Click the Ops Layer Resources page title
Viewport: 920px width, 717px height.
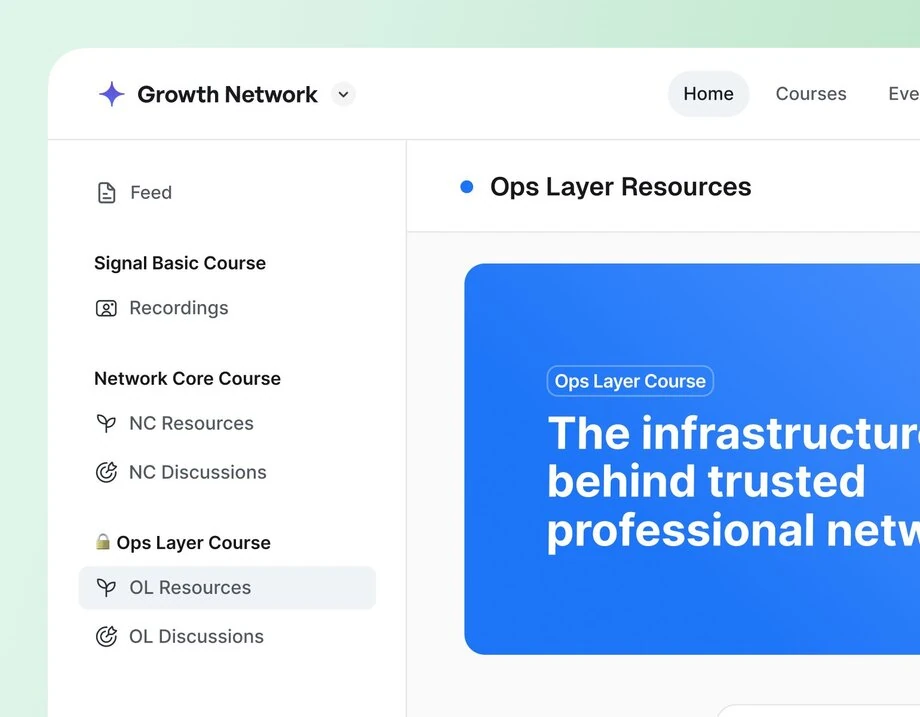pyautogui.click(x=621, y=187)
